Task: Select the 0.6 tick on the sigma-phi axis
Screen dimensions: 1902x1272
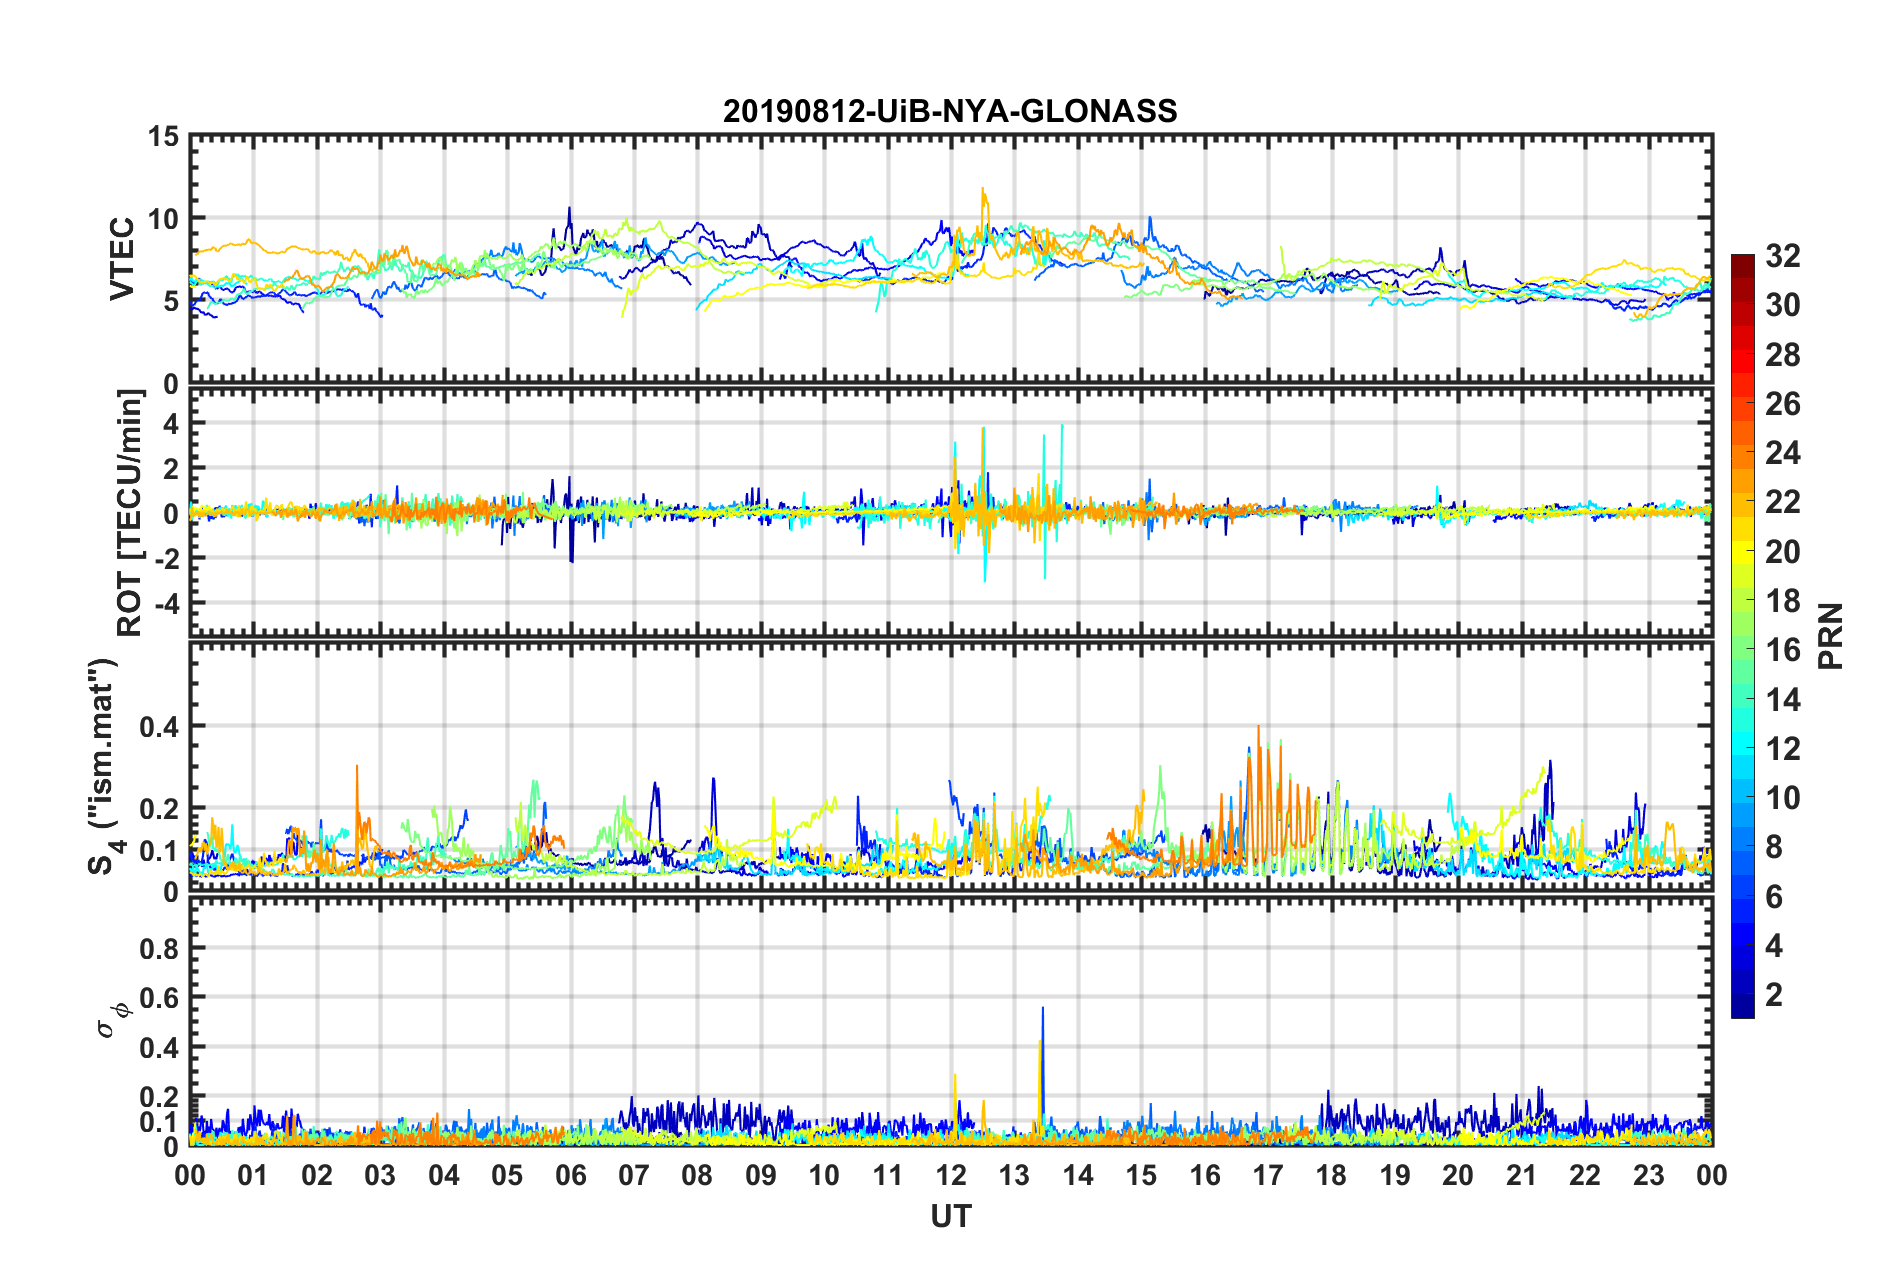Action: [x=159, y=998]
